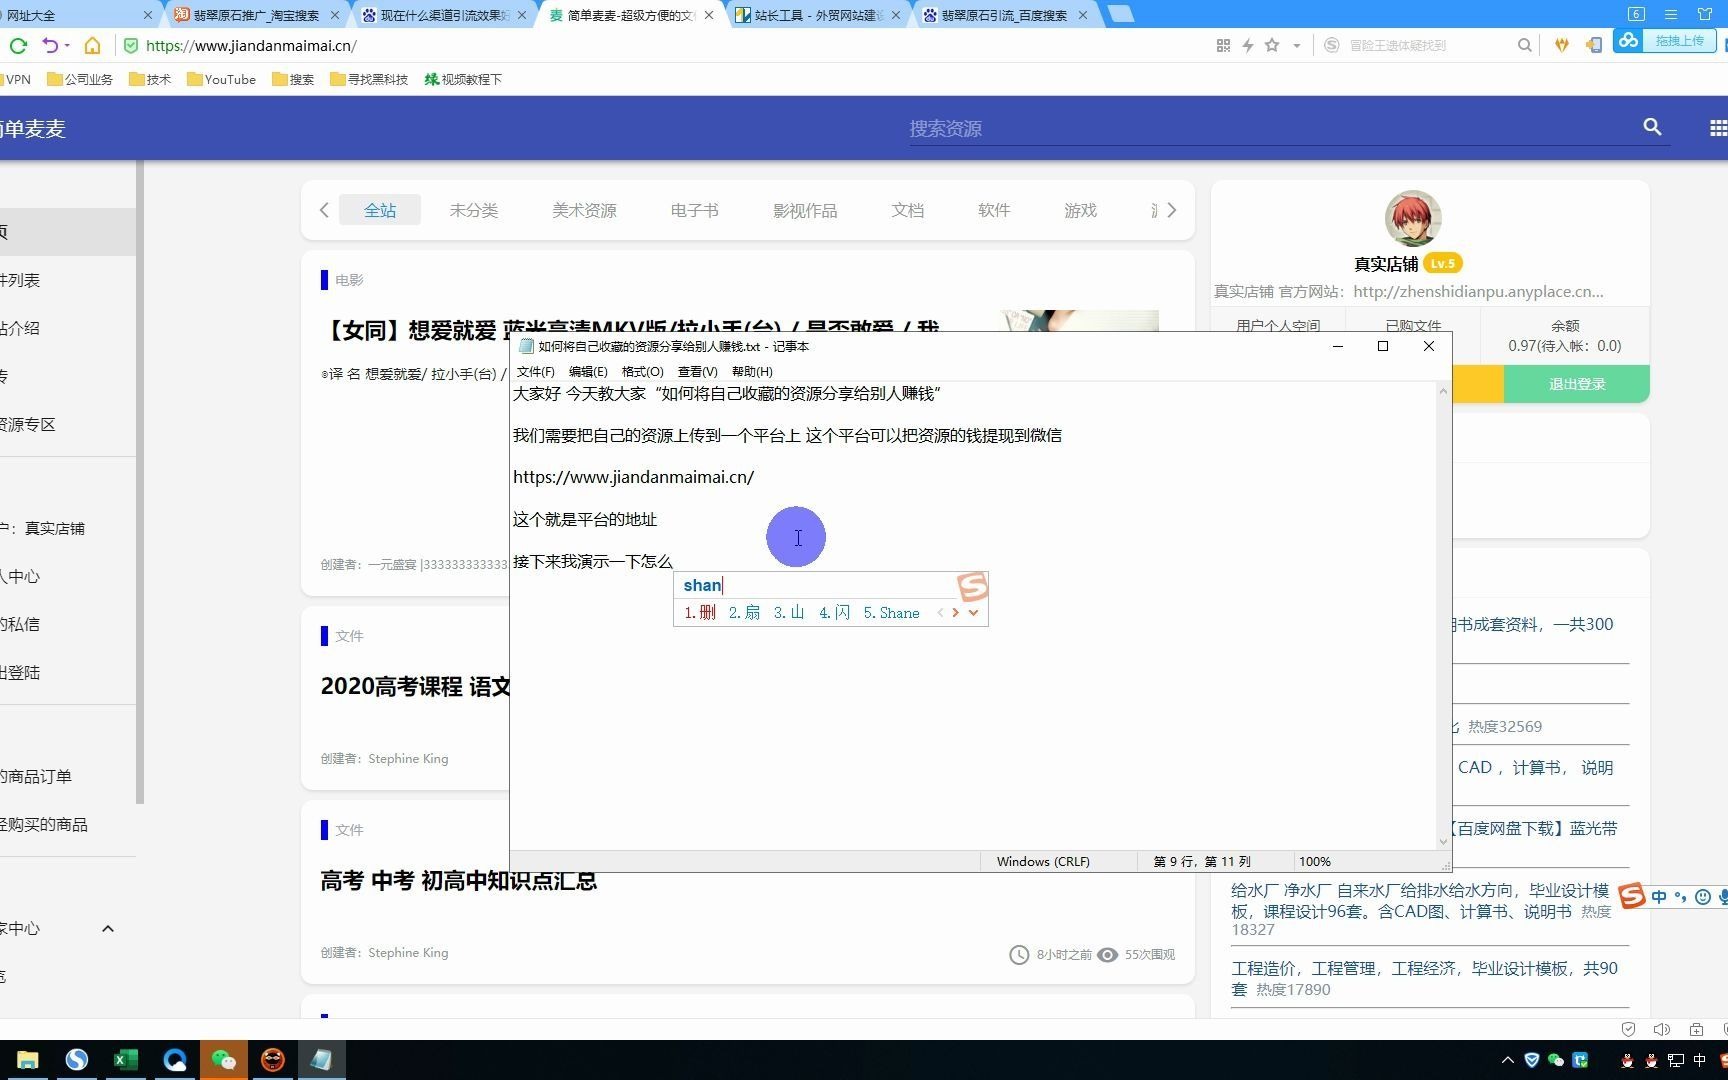1728x1080 pixels.
Task: Click the 真实店铺 user avatar
Action: 1412,218
